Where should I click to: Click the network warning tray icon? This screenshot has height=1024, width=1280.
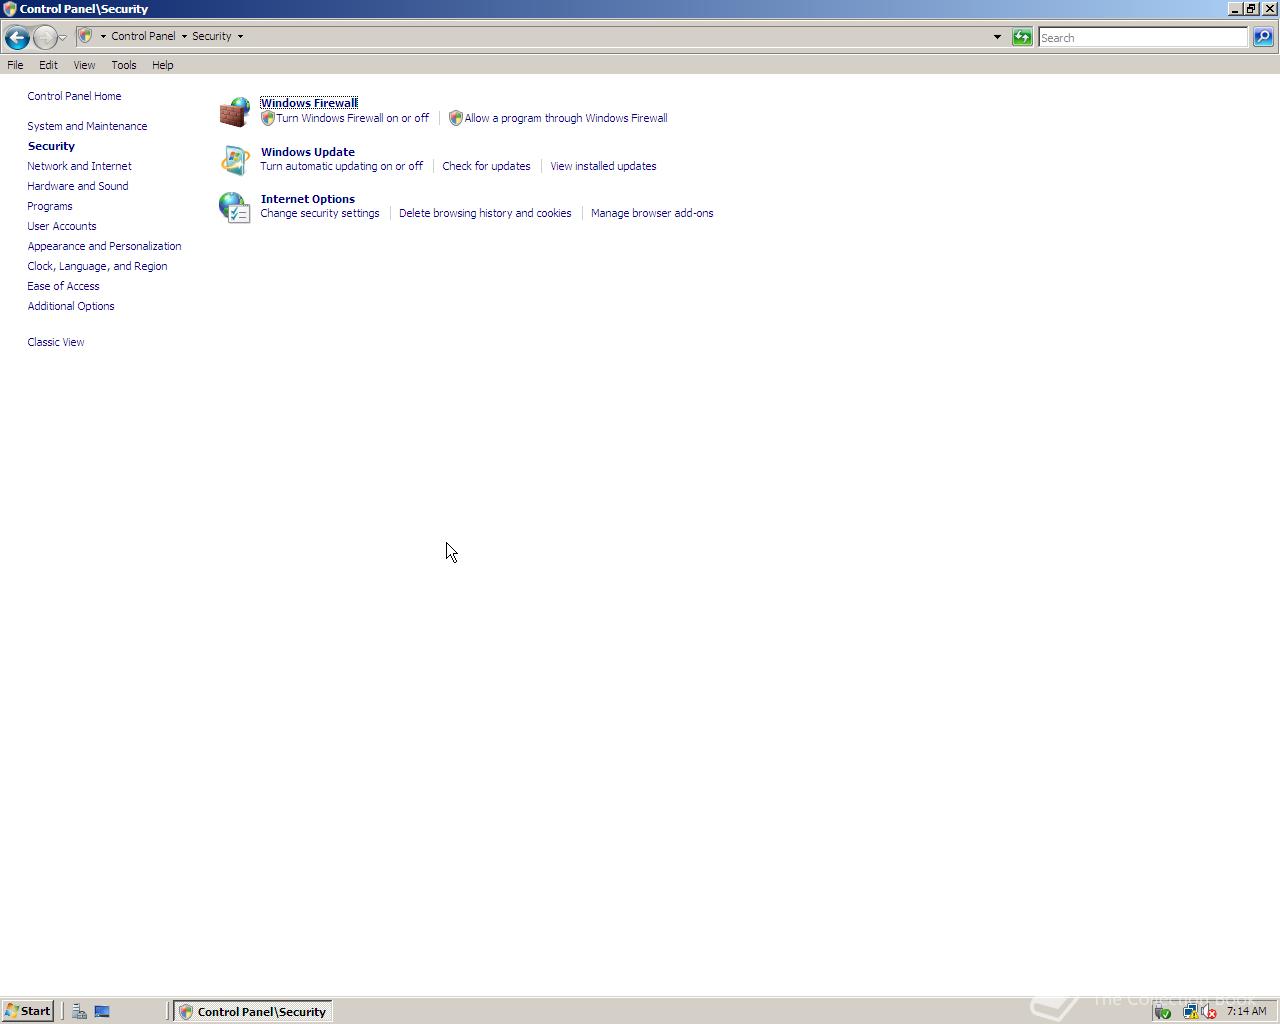tap(1190, 1012)
